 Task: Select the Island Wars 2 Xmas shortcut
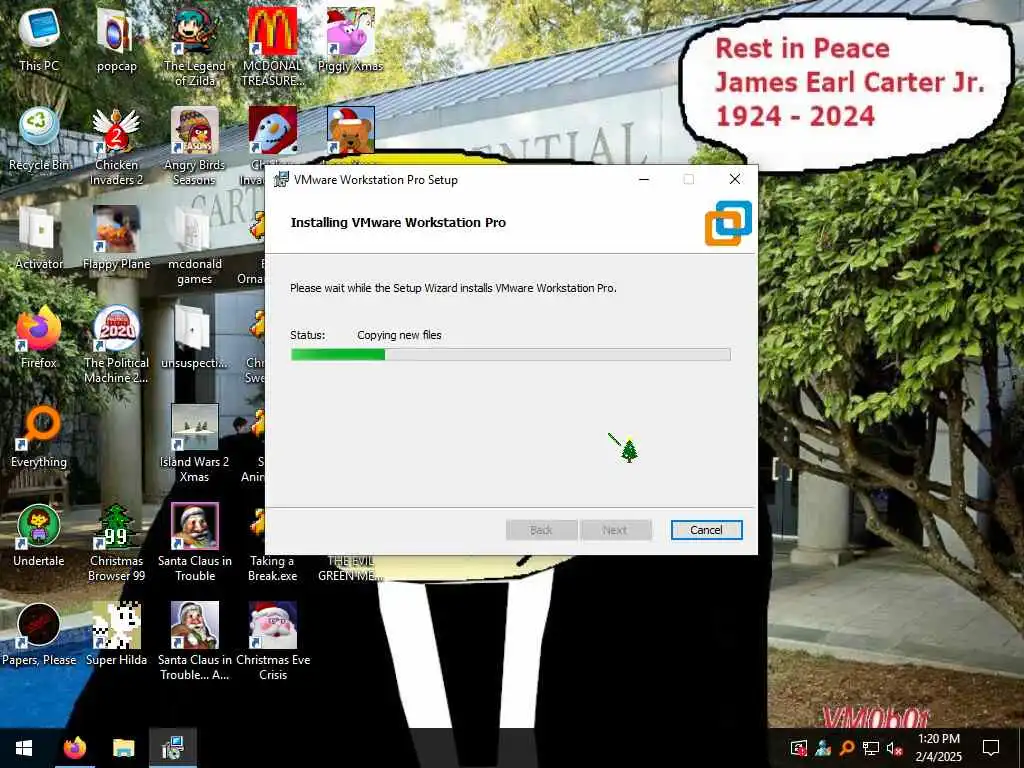(x=195, y=443)
